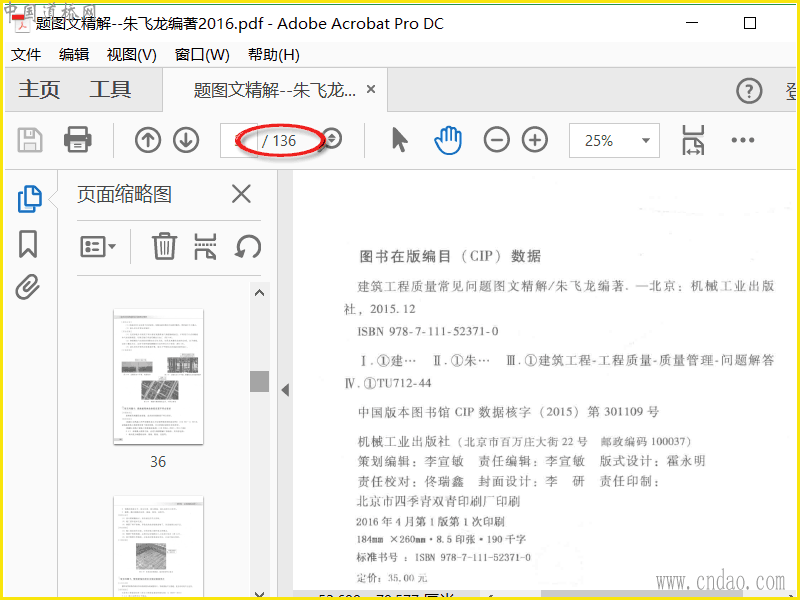Switch to the 工具 tab
The width and height of the screenshot is (800, 600).
pos(110,90)
